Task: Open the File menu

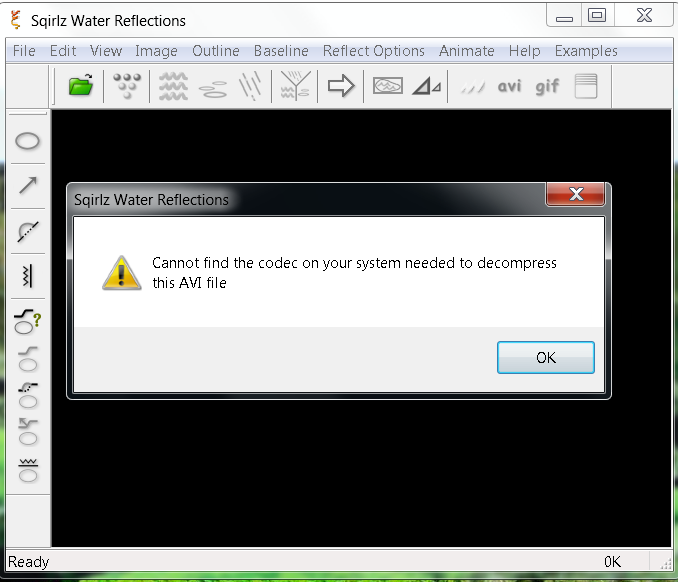Action: (x=24, y=51)
